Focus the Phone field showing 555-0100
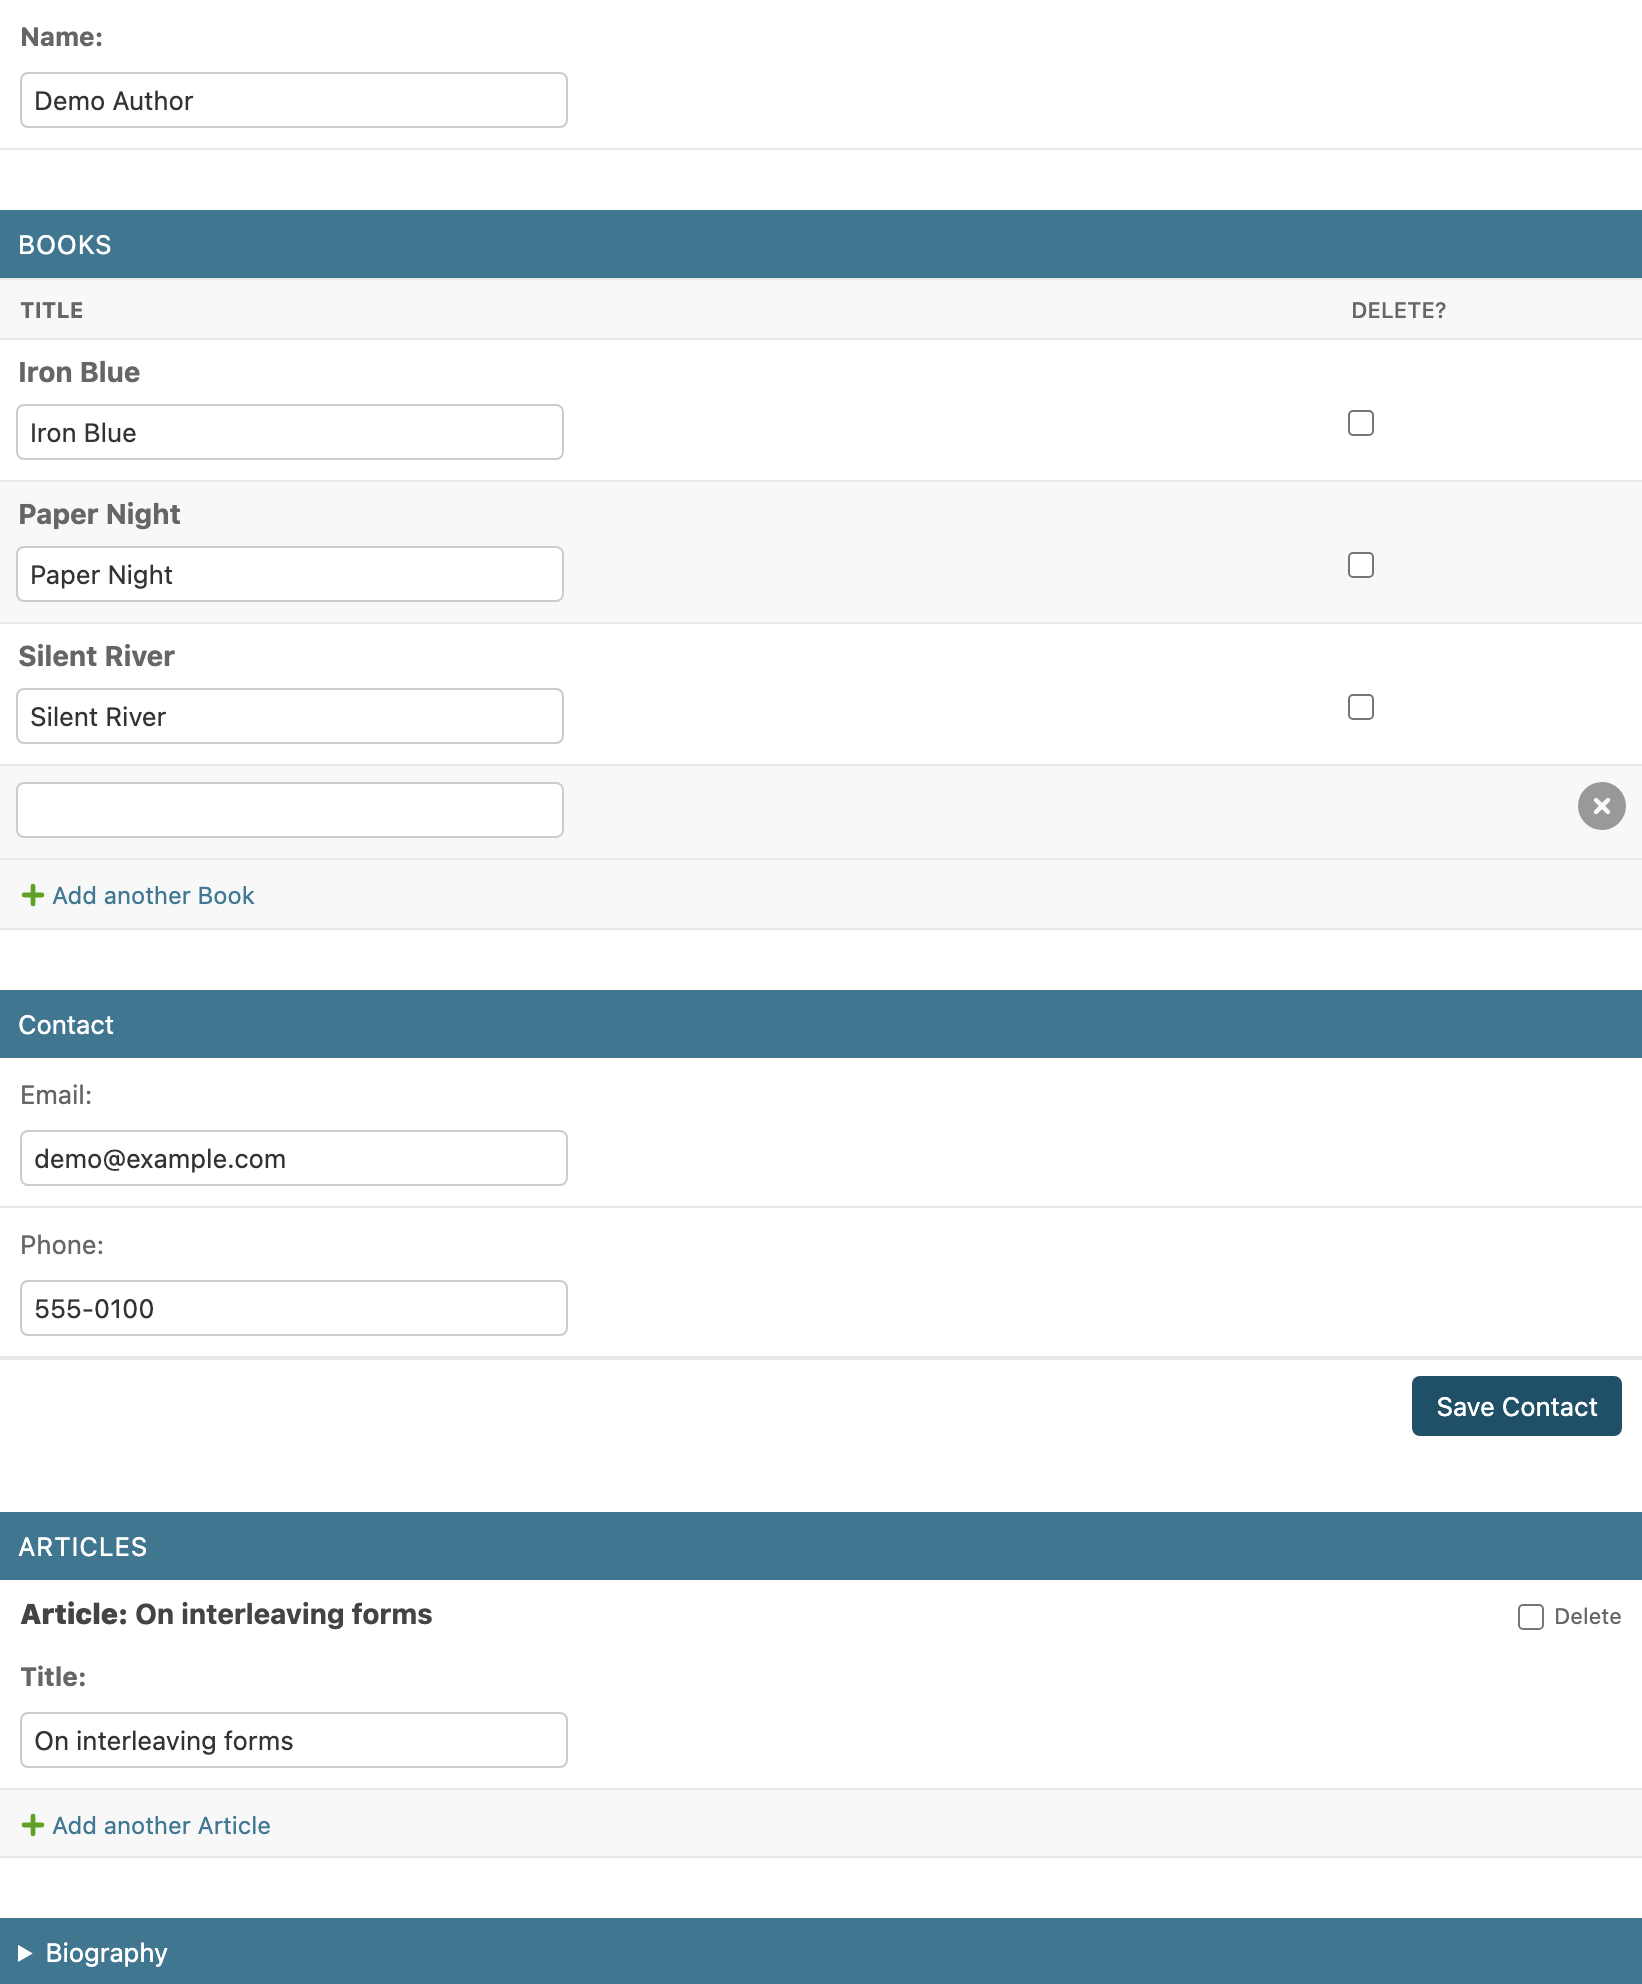 pyautogui.click(x=294, y=1308)
